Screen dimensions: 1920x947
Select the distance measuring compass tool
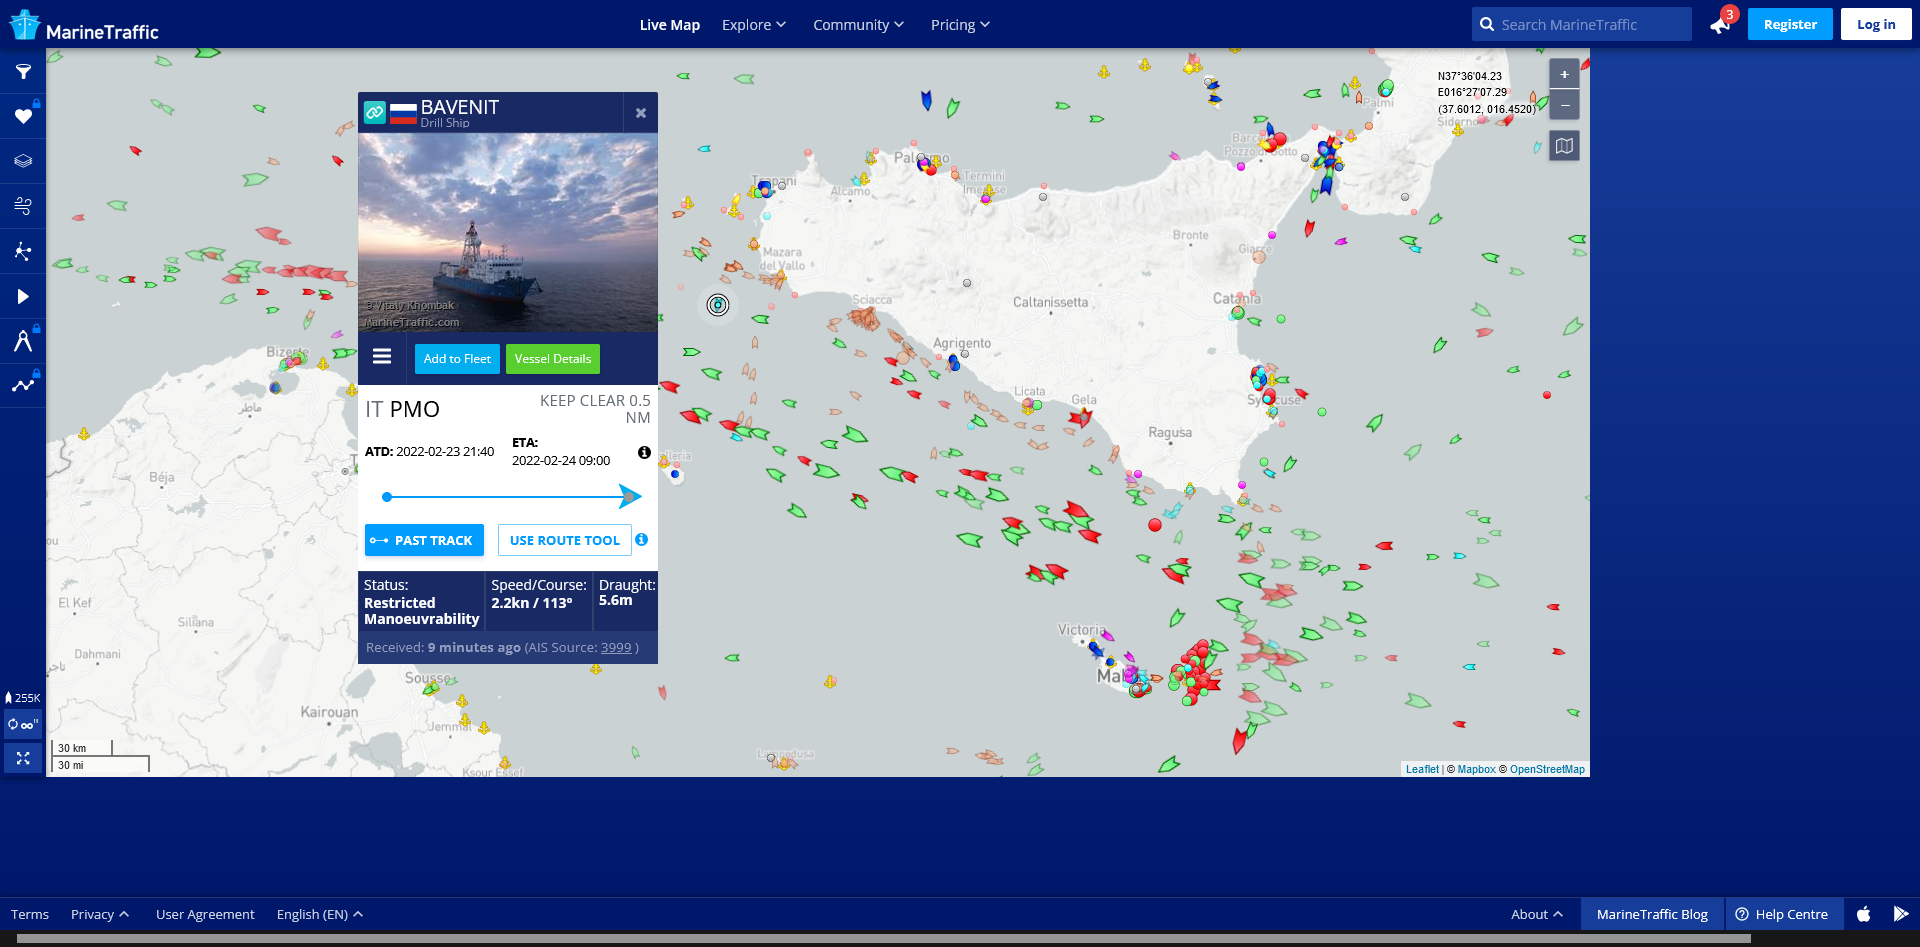click(x=23, y=341)
